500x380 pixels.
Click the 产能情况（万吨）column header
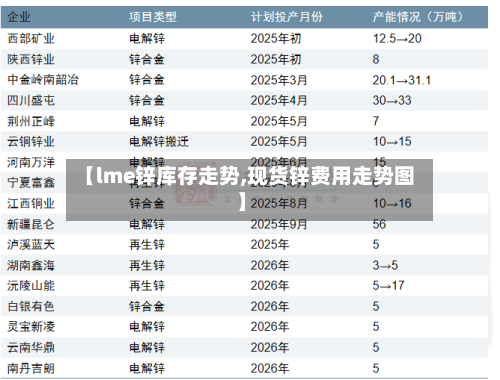click(x=418, y=17)
